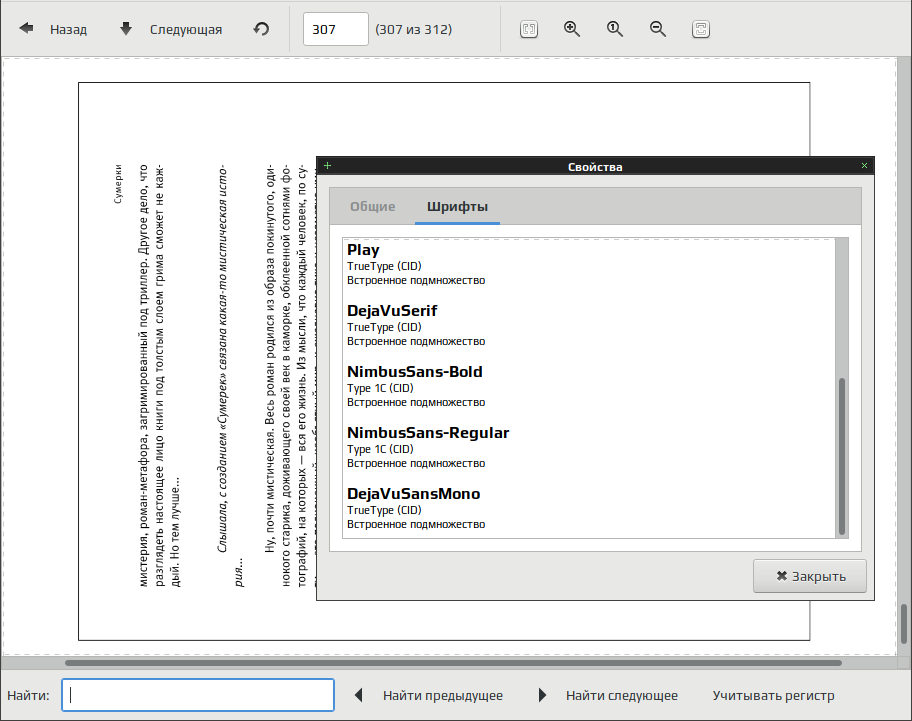Switch to the Общие tab
912x721 pixels.
pos(372,207)
